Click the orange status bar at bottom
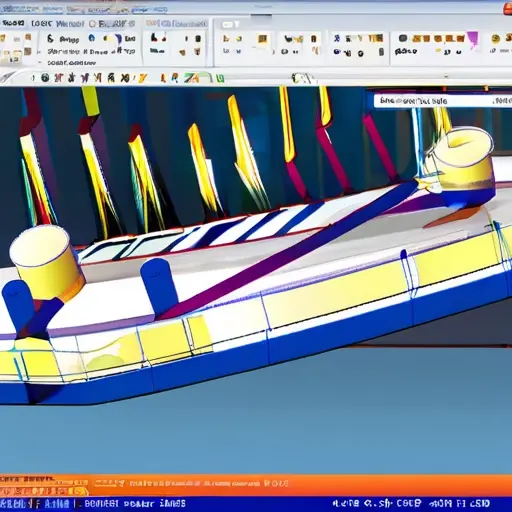 (256, 485)
